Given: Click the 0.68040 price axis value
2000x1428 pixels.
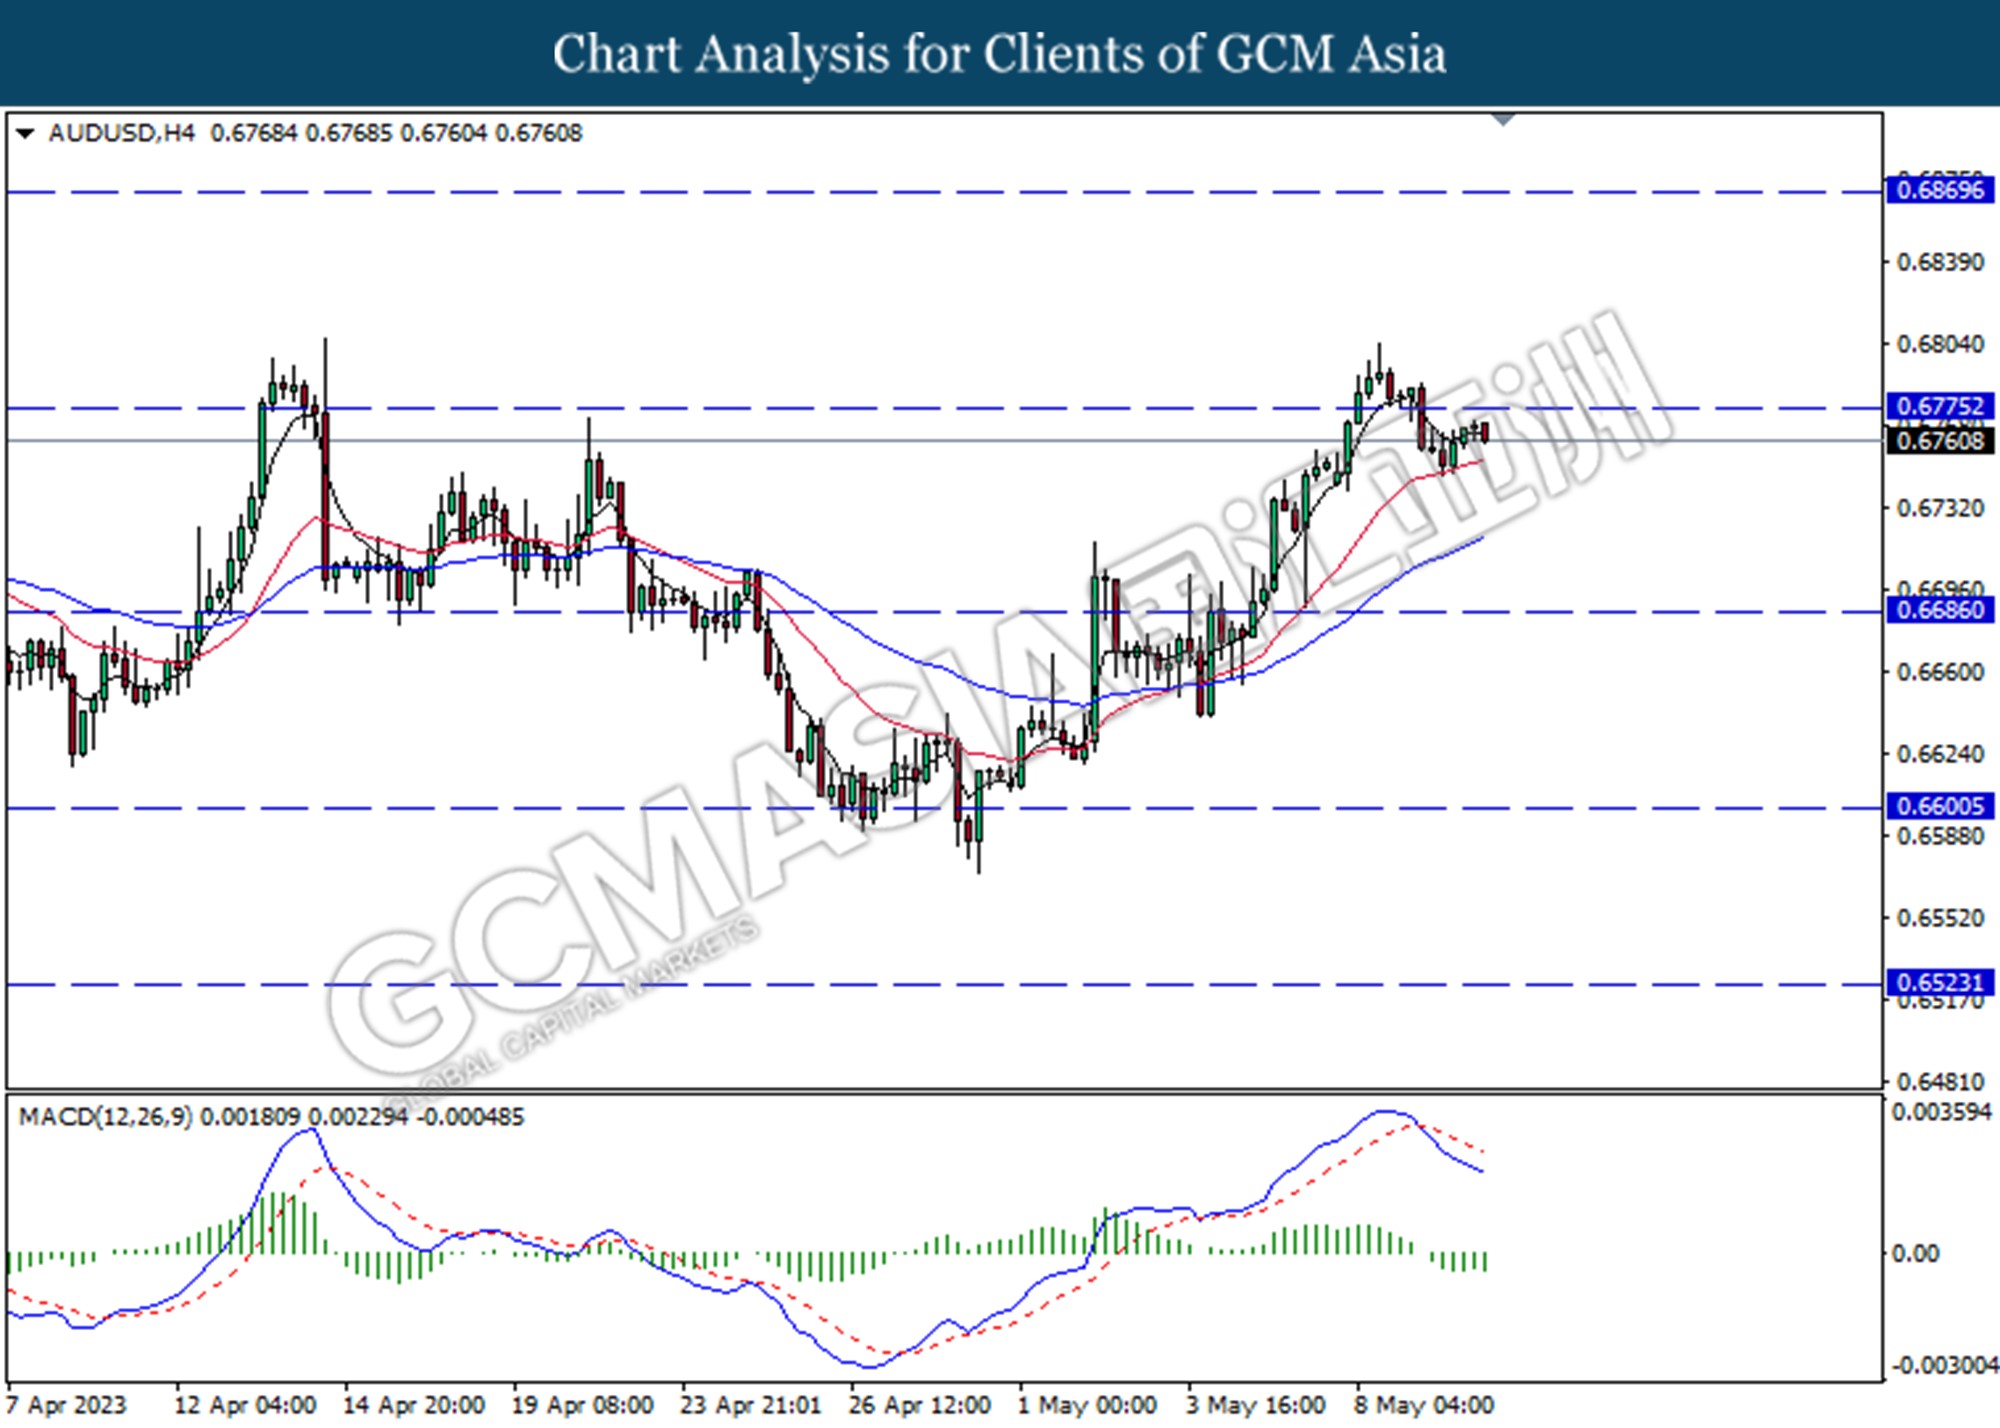Looking at the screenshot, I should pyautogui.click(x=1940, y=344).
